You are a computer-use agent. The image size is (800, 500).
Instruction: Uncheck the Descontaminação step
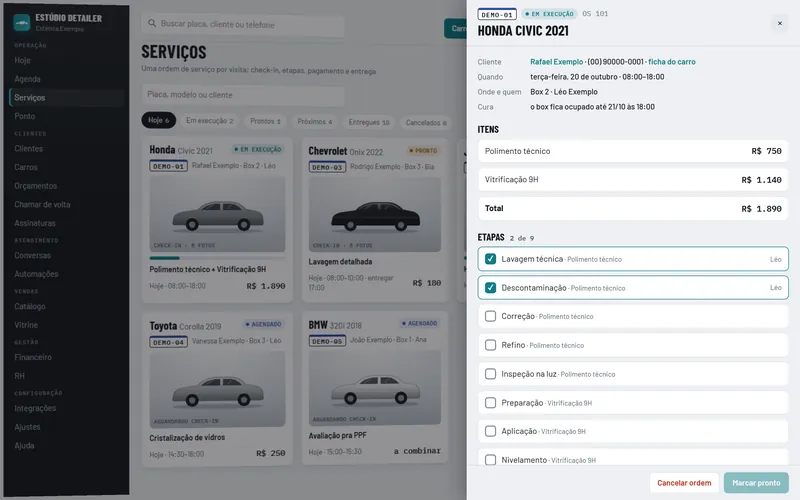490,288
